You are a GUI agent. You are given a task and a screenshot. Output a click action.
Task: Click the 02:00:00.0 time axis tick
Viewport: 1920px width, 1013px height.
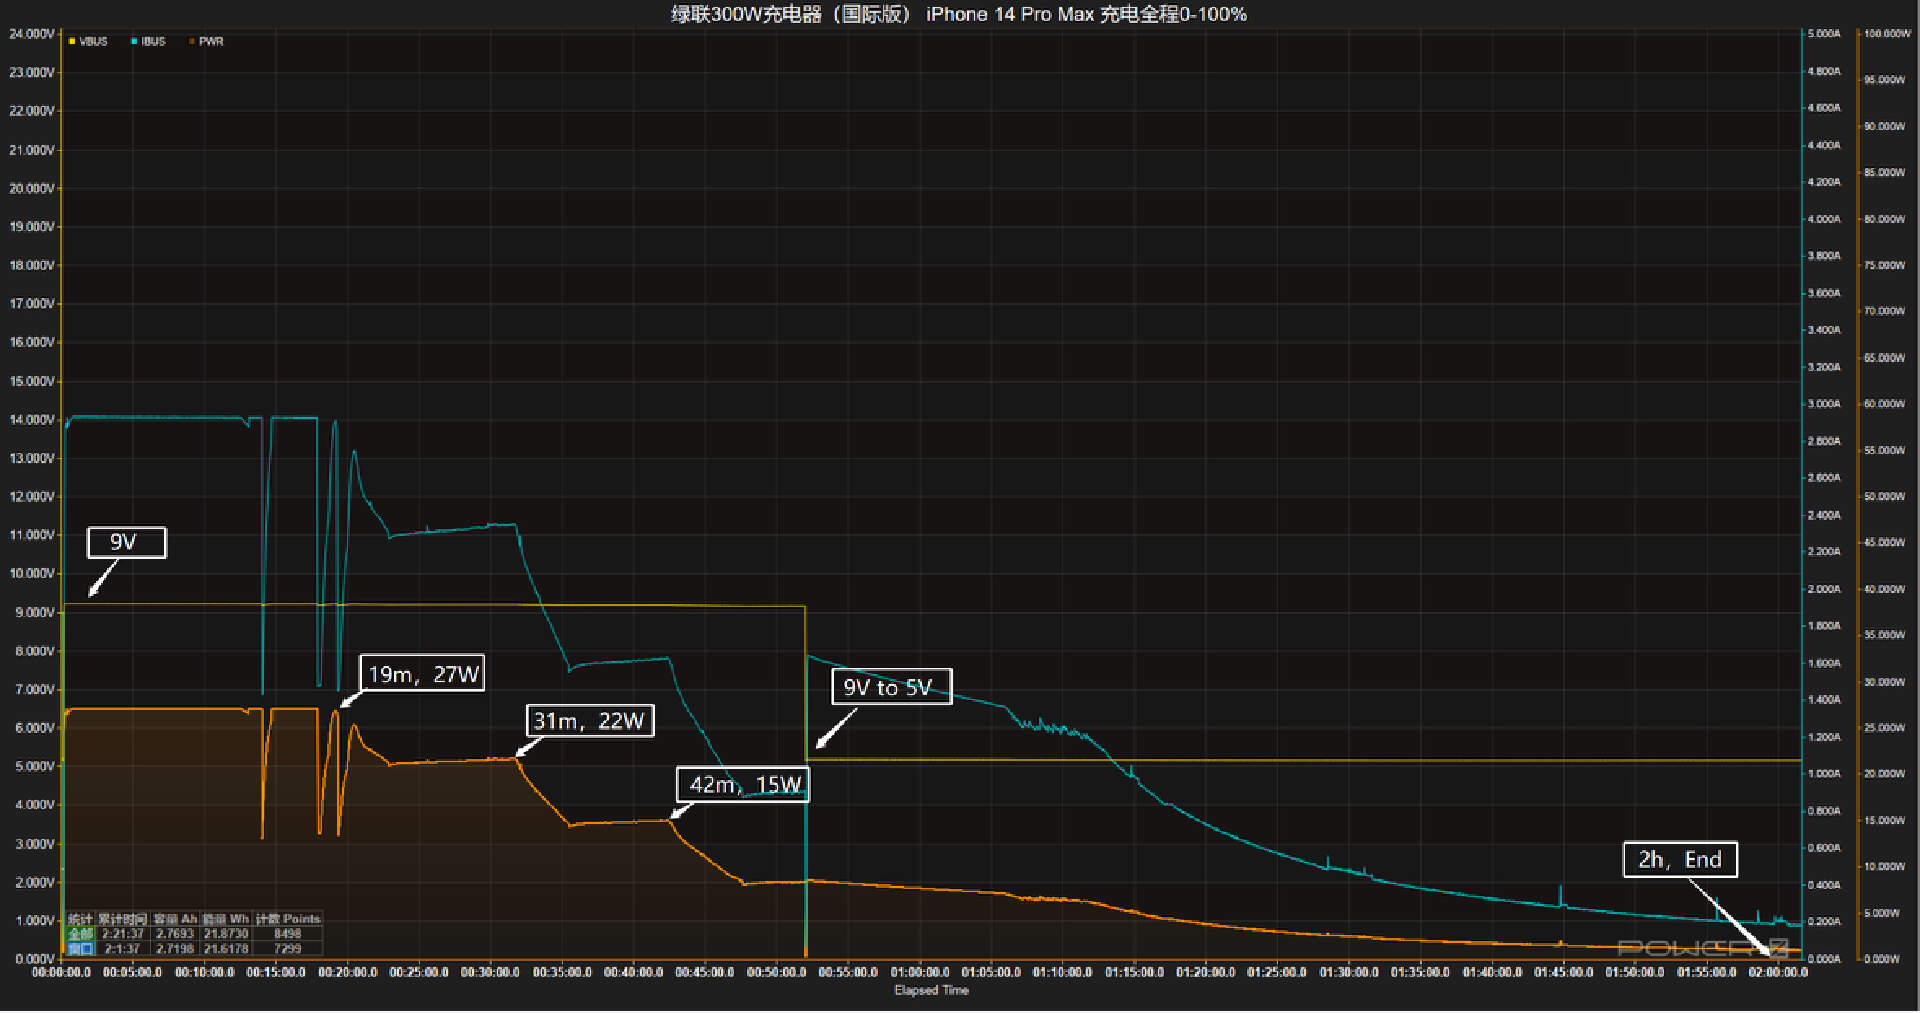(x=1778, y=973)
